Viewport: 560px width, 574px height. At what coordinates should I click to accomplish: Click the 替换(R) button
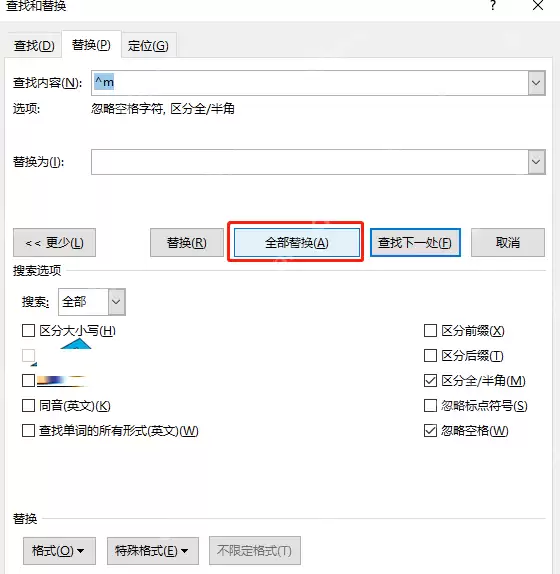(x=187, y=243)
